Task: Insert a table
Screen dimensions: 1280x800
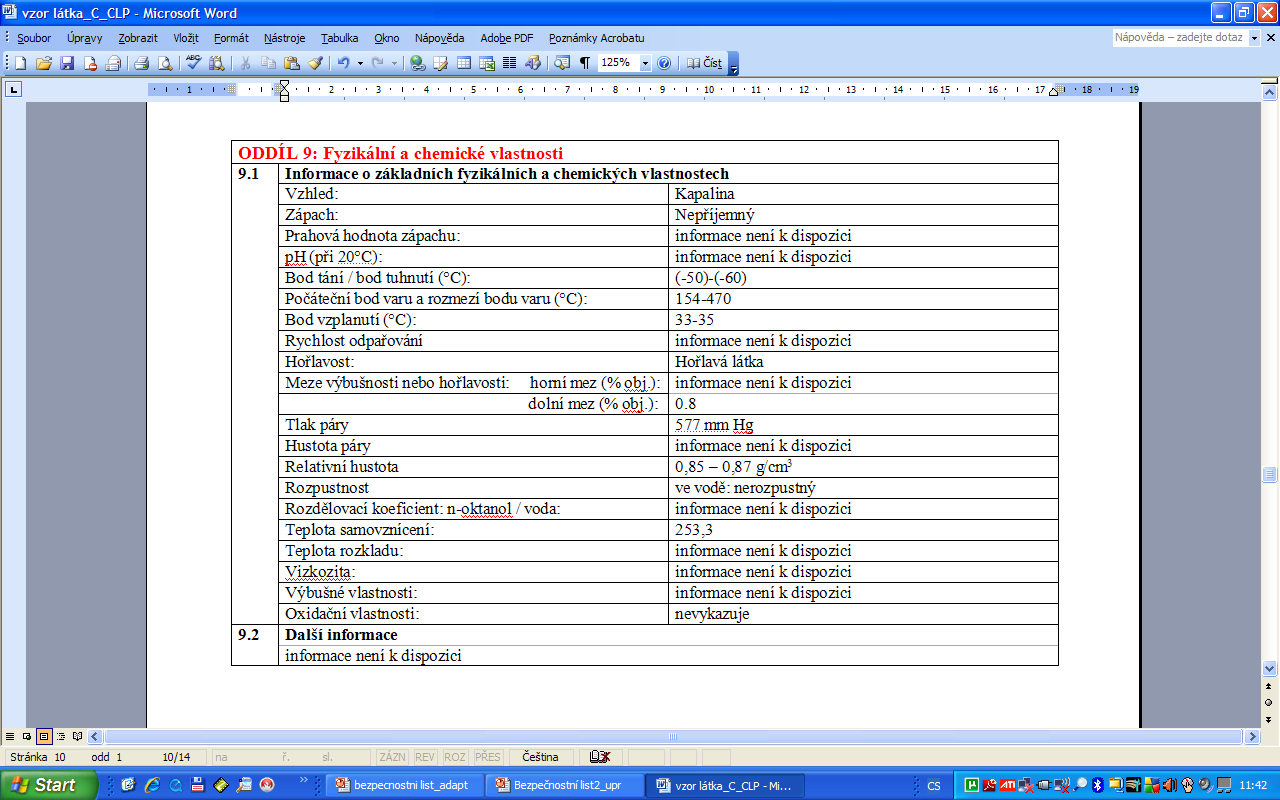Action: (464, 63)
